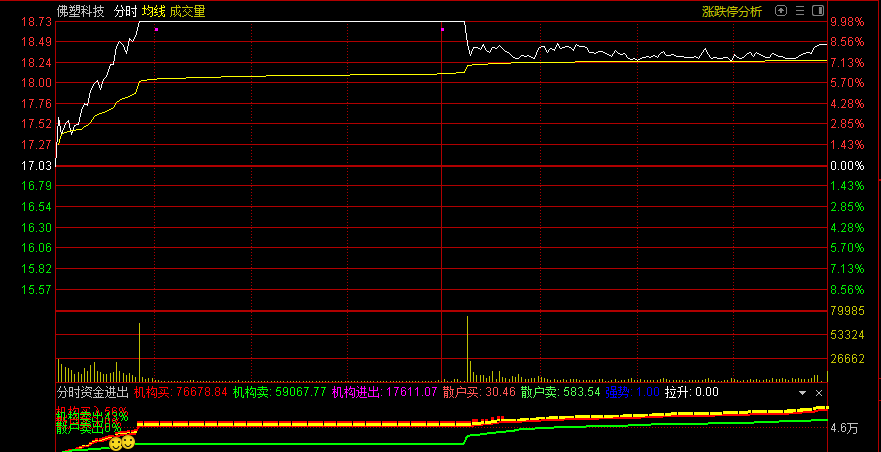Click the 均线 average line label

click(153, 12)
